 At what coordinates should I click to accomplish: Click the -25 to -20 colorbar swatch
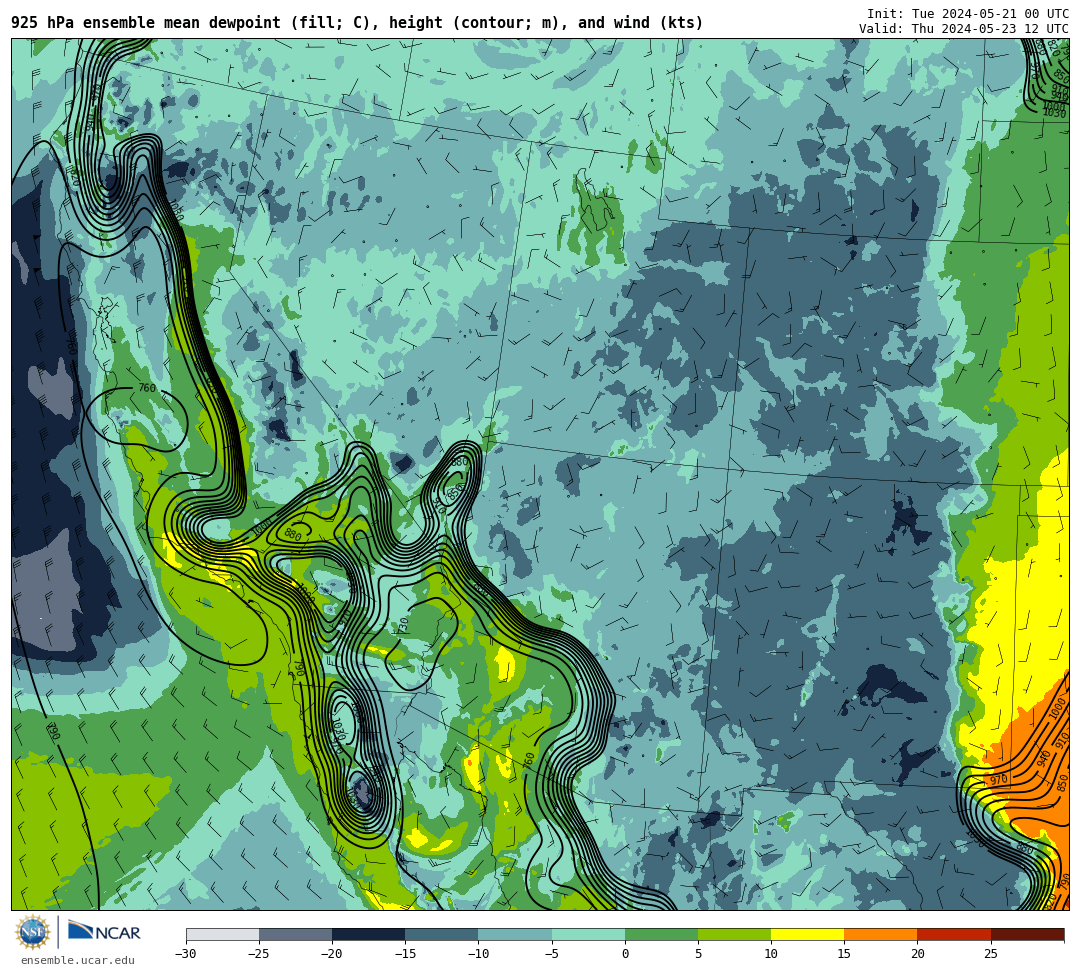click(295, 934)
